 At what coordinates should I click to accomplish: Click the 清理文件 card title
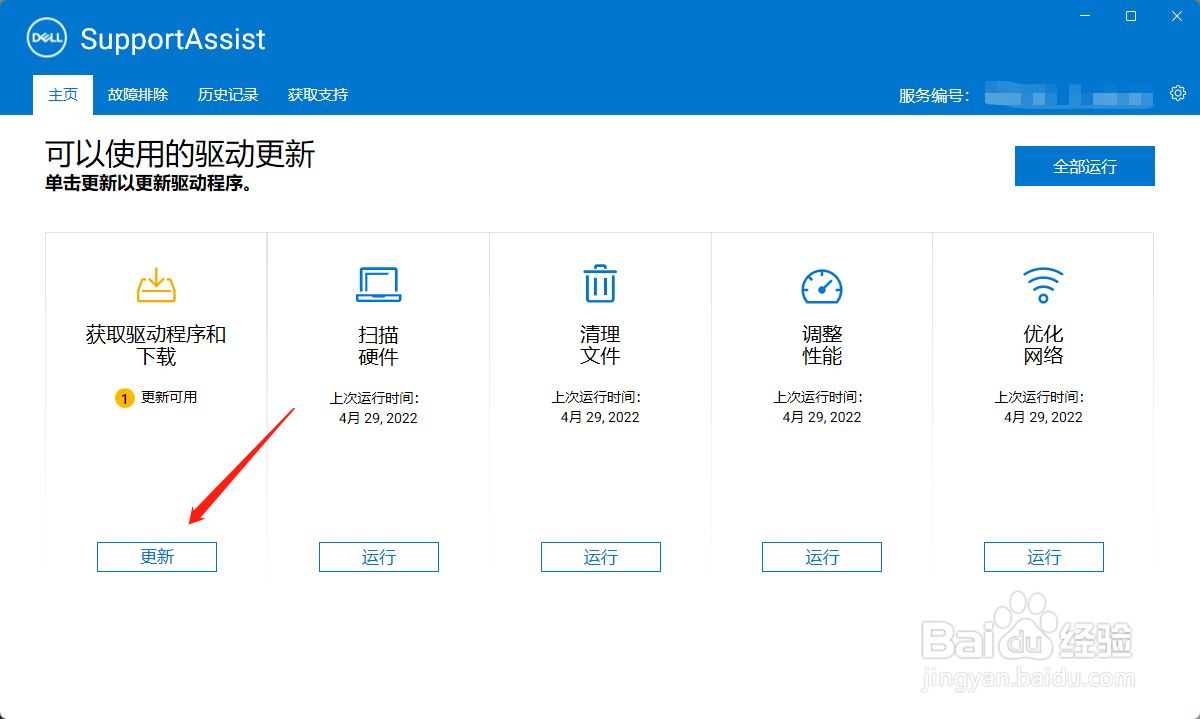(600, 345)
